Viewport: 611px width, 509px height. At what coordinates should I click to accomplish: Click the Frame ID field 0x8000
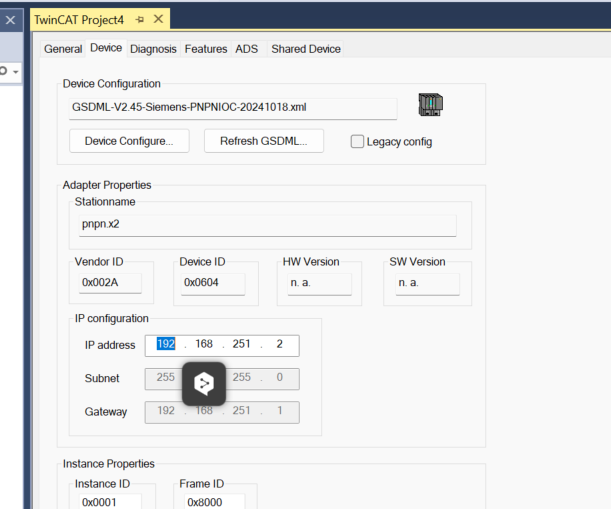(215, 502)
